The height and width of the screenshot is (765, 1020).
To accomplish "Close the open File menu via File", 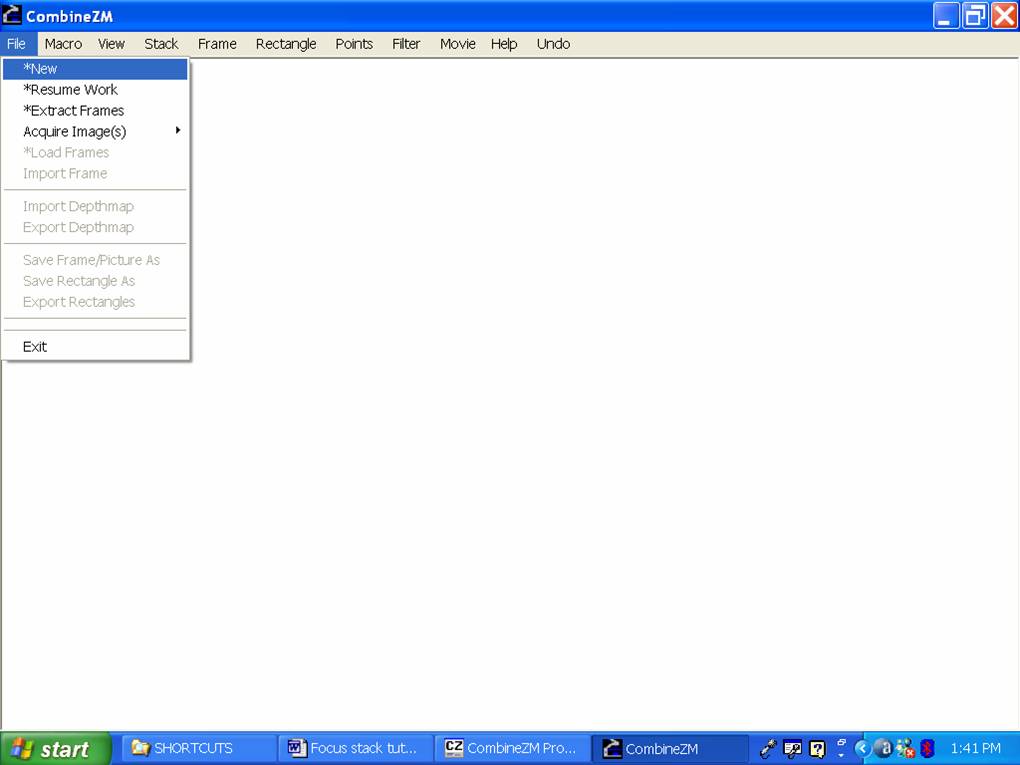I will click(17, 44).
